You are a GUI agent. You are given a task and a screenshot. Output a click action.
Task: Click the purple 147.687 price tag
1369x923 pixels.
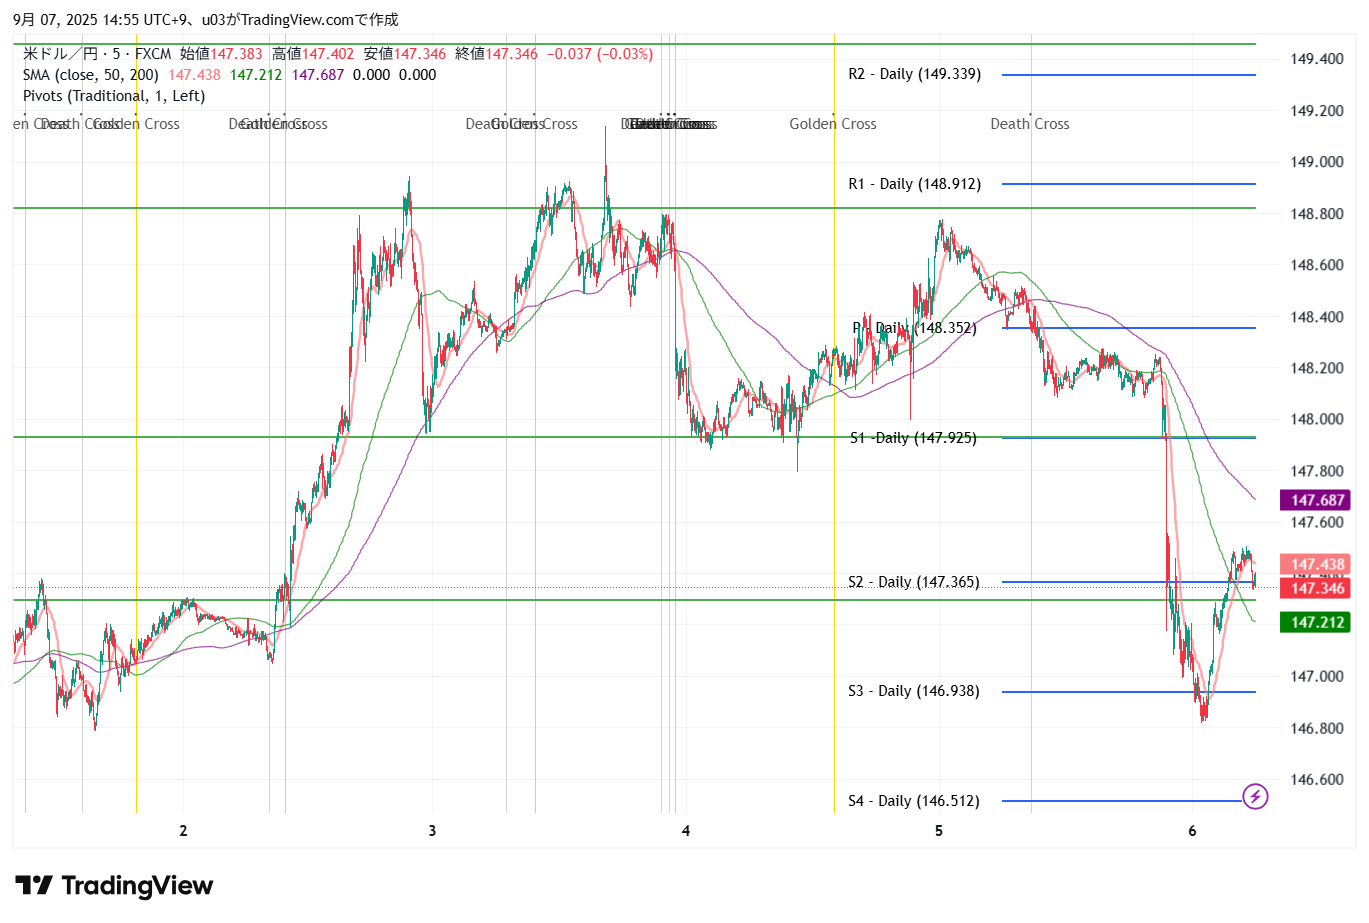click(x=1316, y=500)
